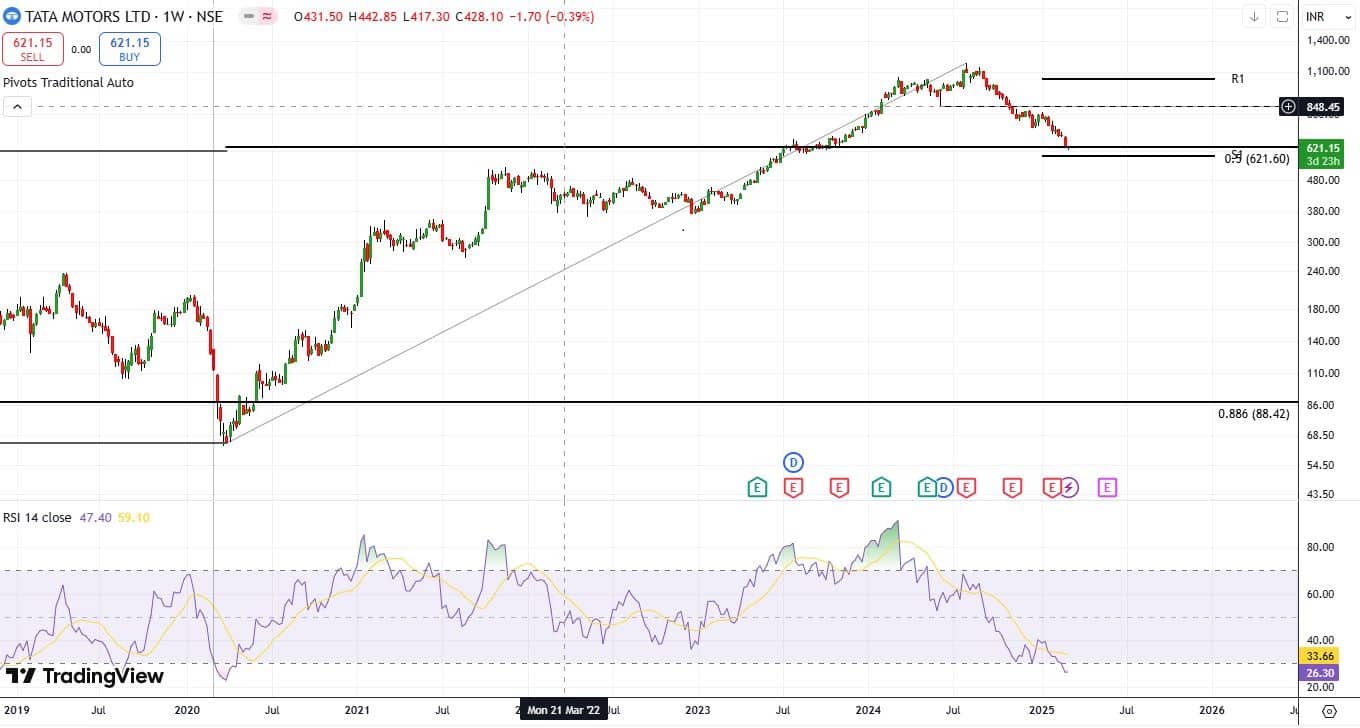Select the RSI 14 close indicator label

click(37, 518)
